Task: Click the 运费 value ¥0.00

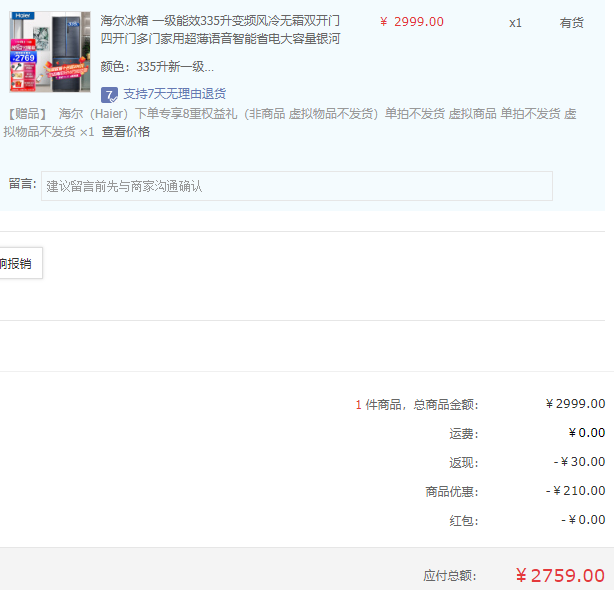Action: 587,433
